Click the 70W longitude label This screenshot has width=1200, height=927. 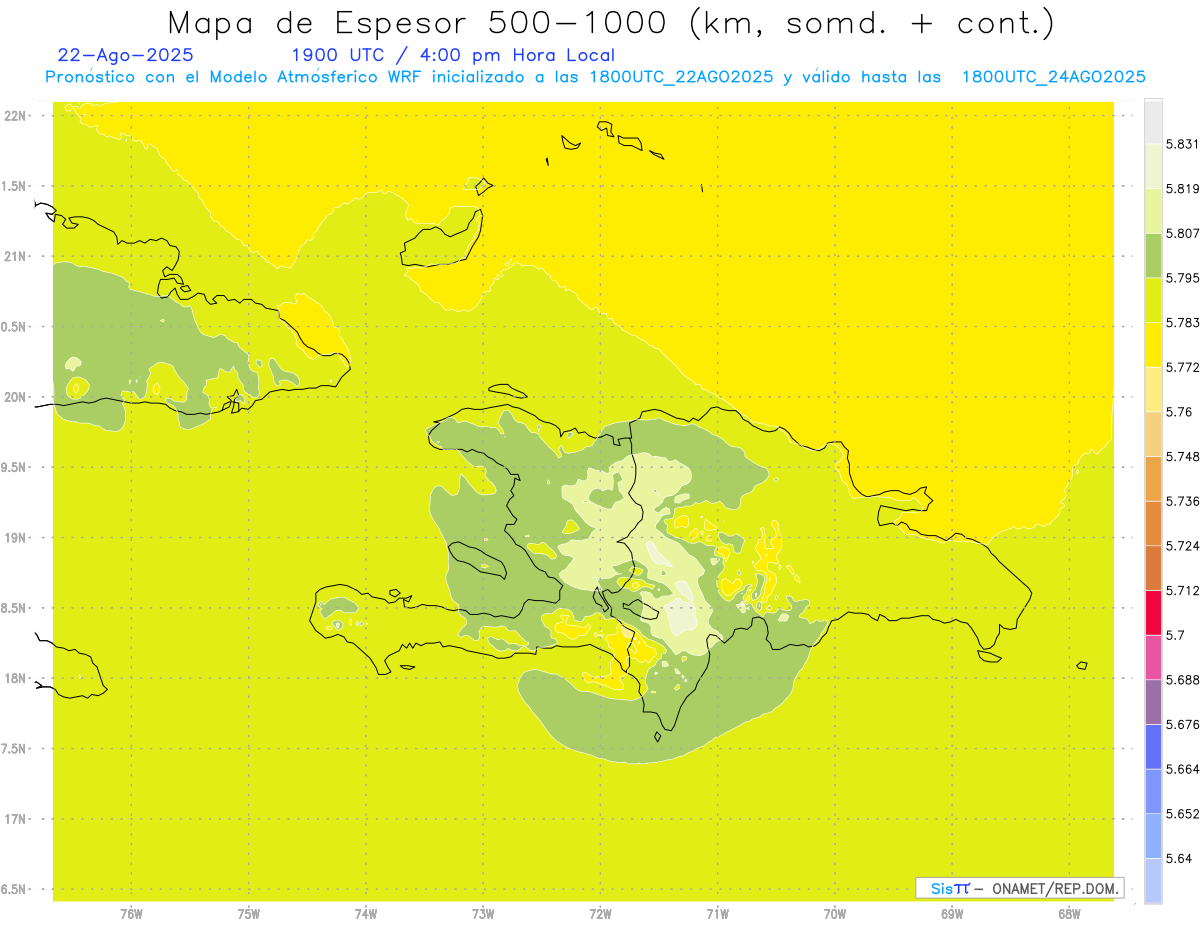[x=835, y=914]
